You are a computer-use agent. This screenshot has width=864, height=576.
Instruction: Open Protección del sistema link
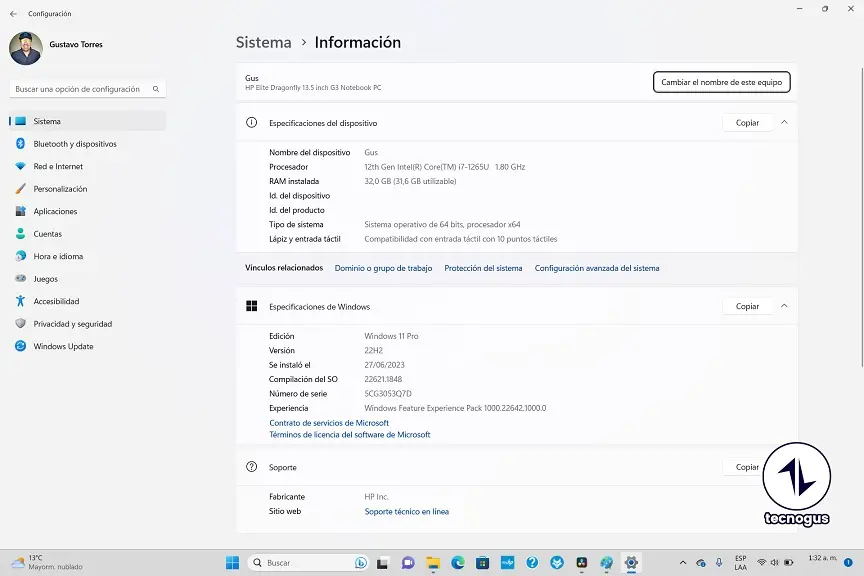(x=483, y=268)
